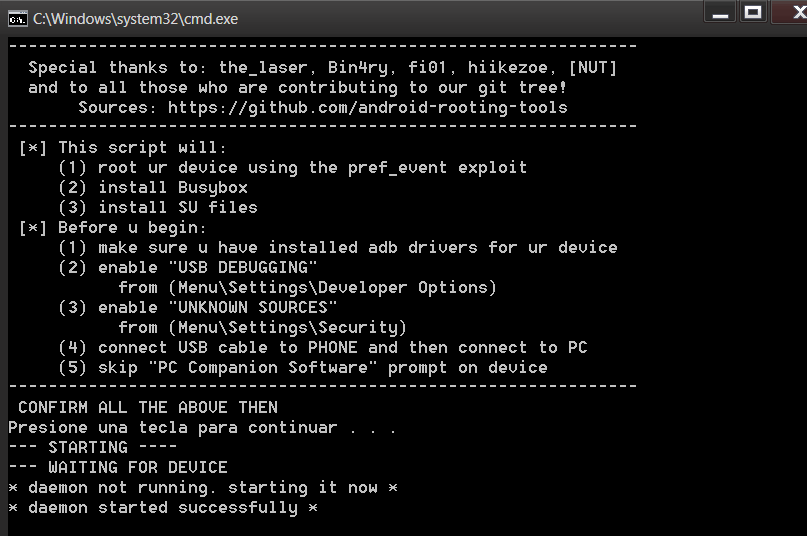Click the 'install Busybox' line
807x536 pixels.
pyautogui.click(x=153, y=187)
